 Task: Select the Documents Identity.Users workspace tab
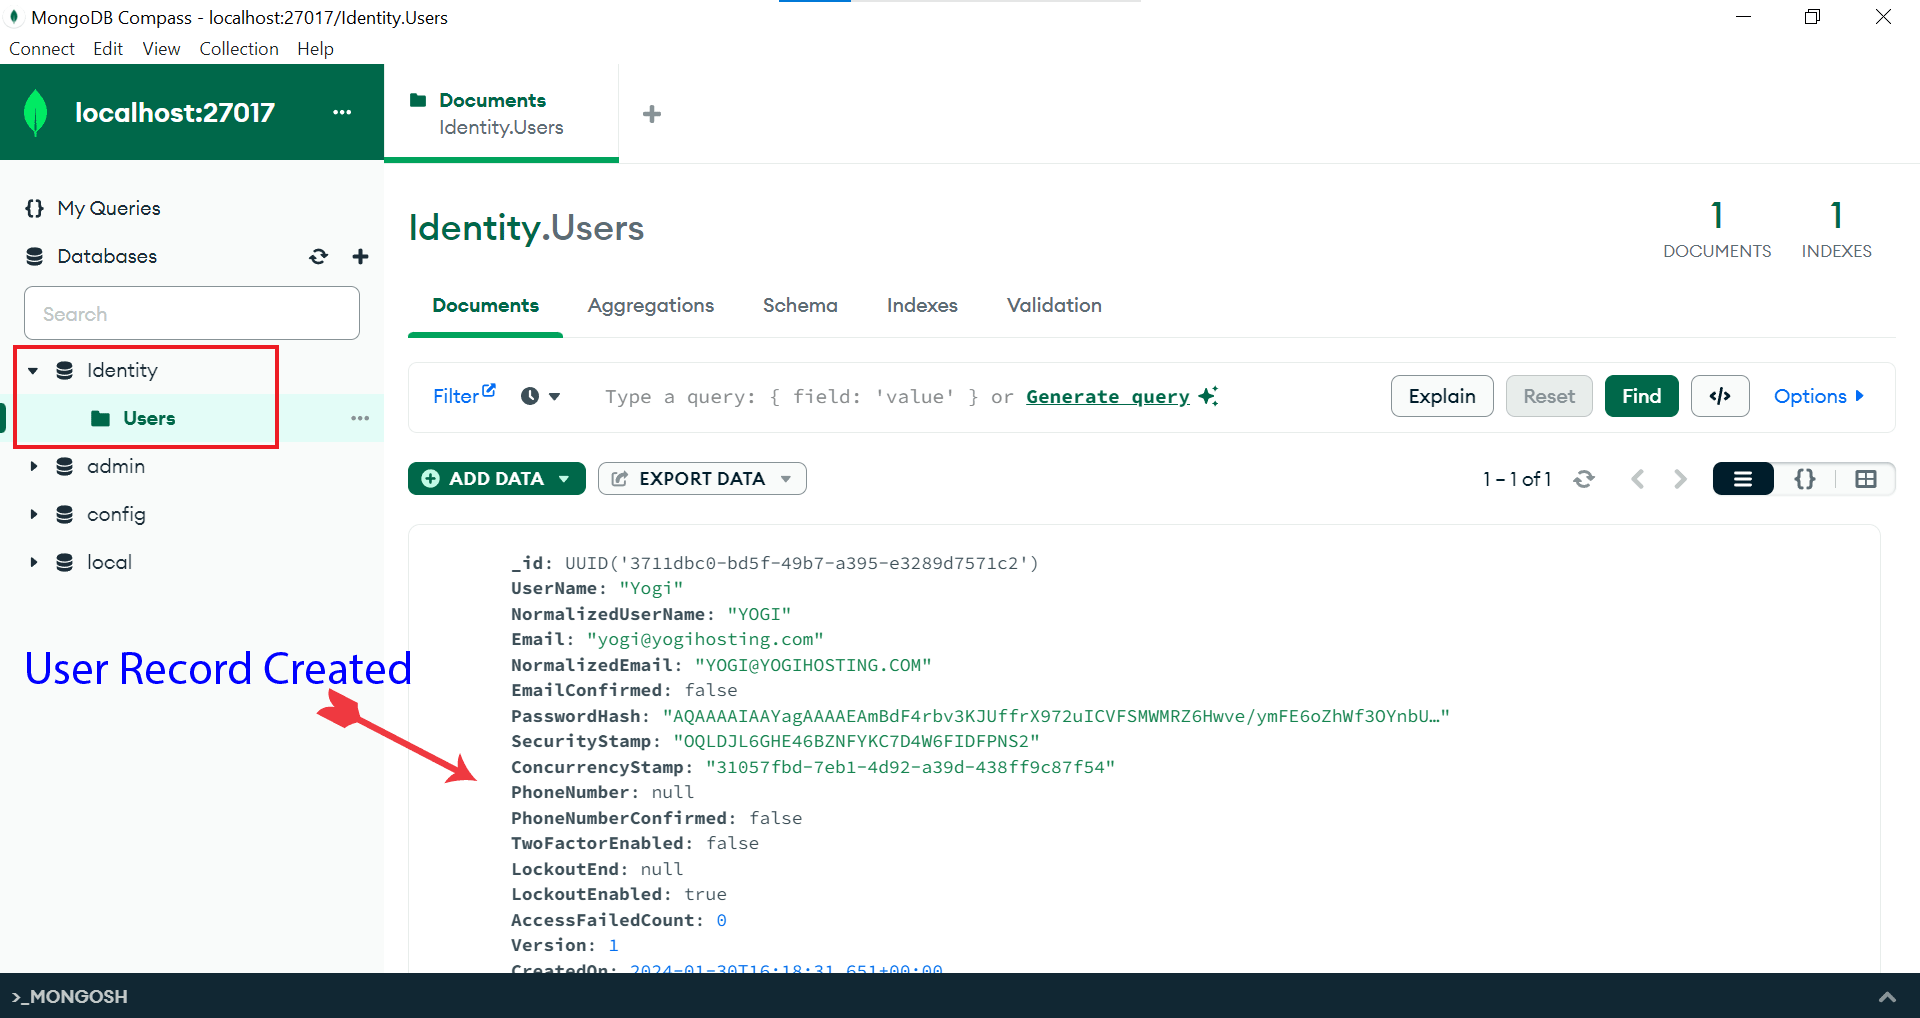(x=501, y=113)
